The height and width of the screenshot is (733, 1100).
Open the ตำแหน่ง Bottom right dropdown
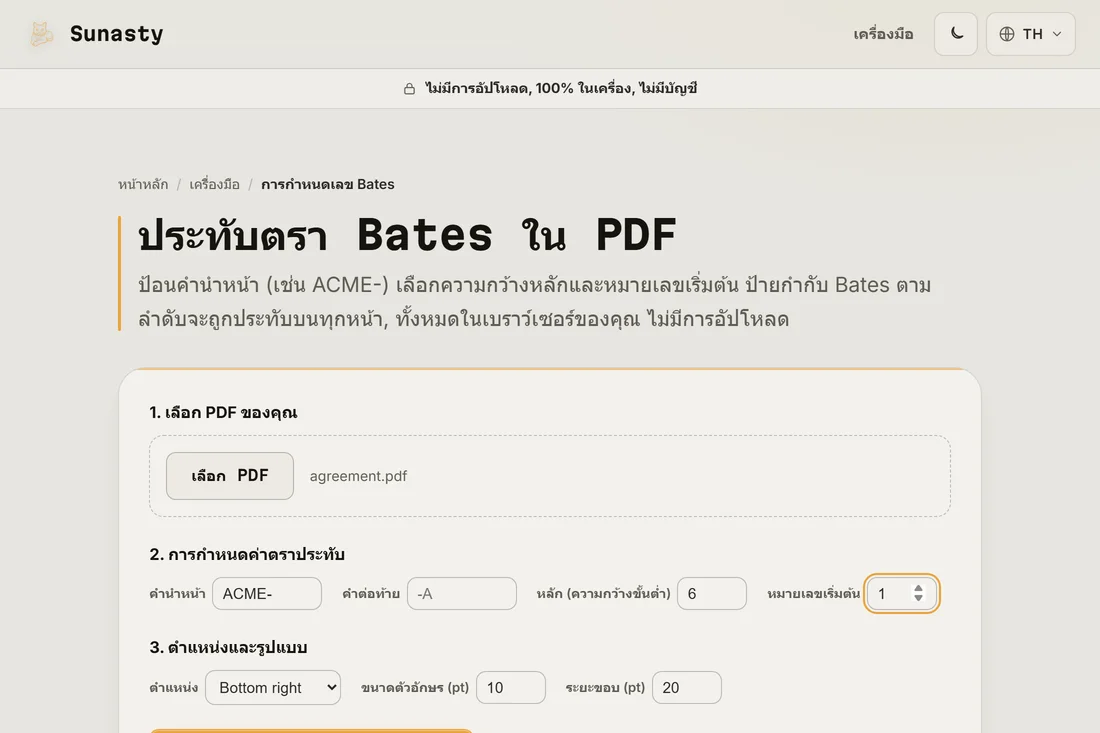tap(273, 687)
